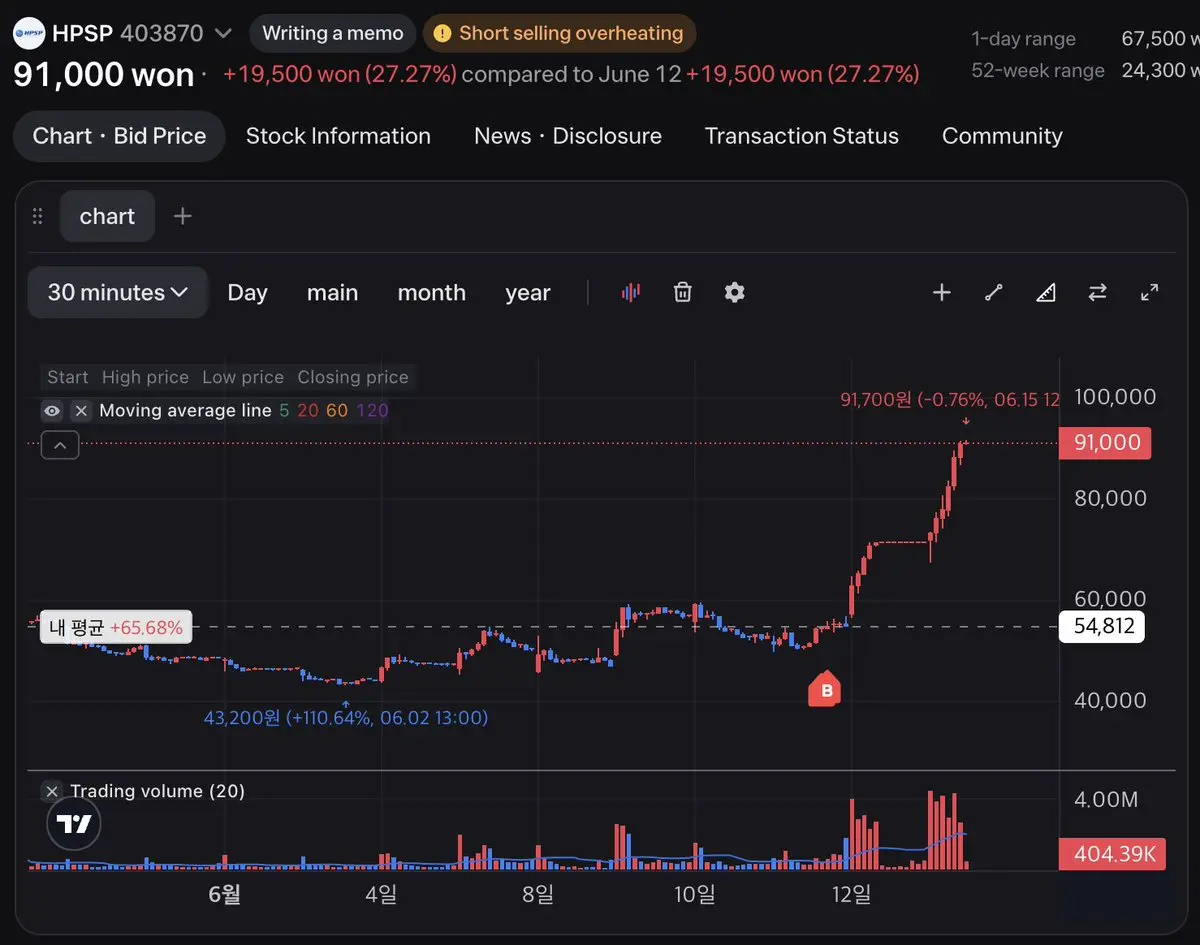Select the crosshair plus tool
This screenshot has width=1200, height=945.
(x=941, y=292)
